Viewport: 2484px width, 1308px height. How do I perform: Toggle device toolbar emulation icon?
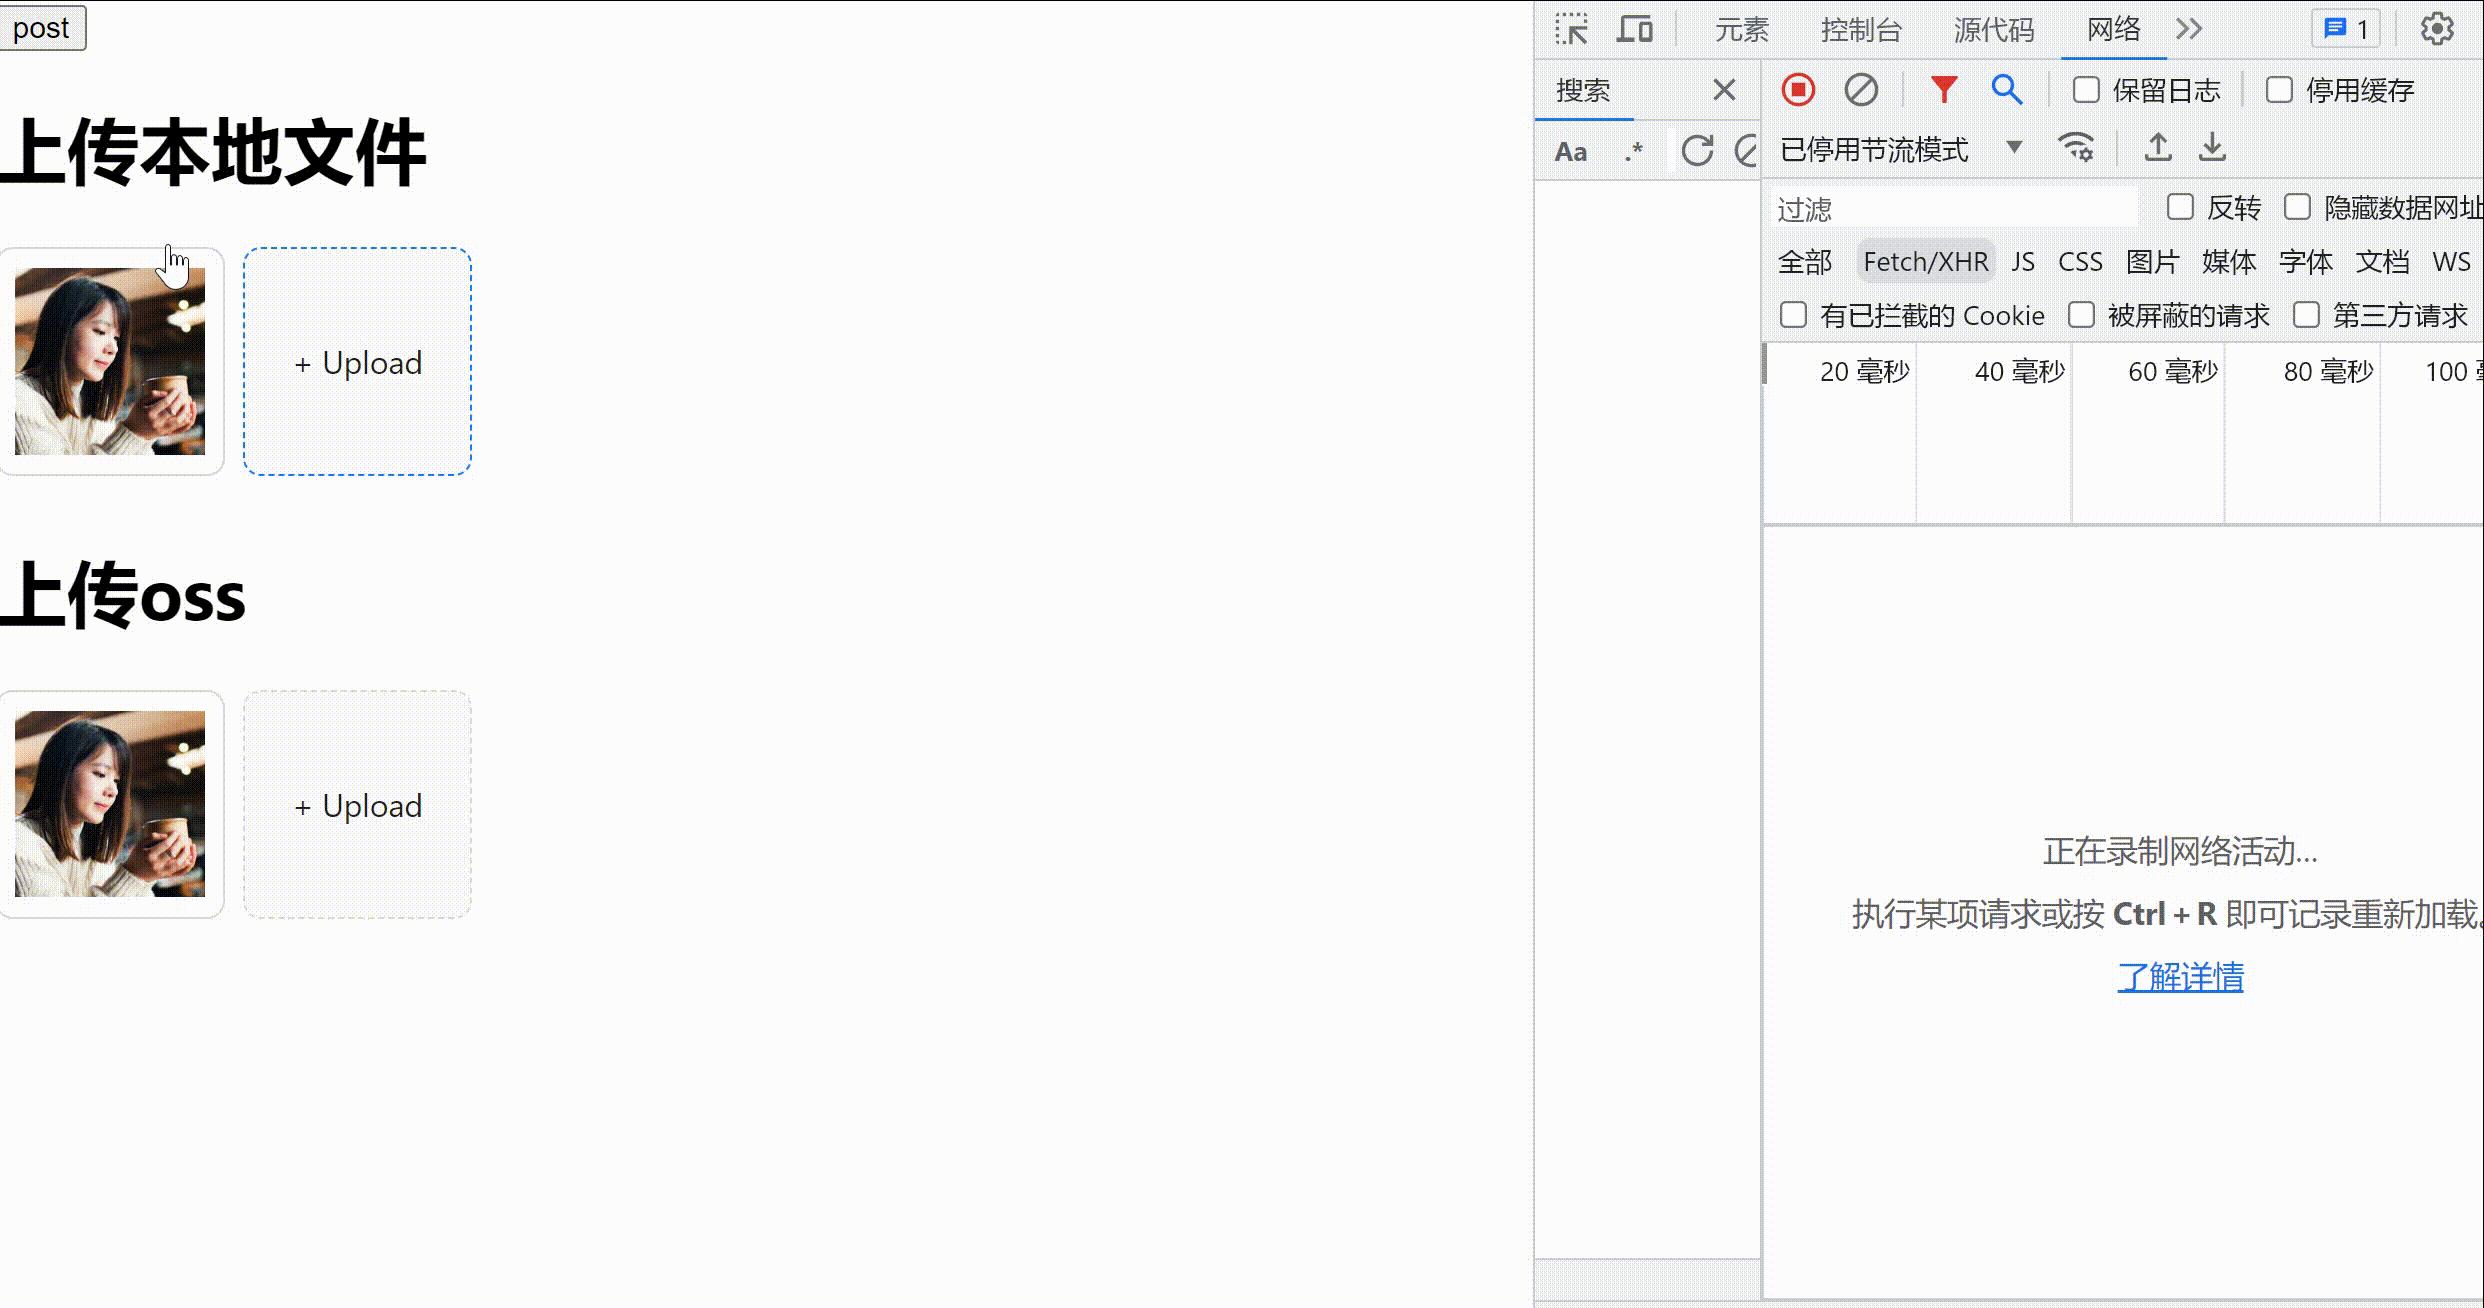pyautogui.click(x=1635, y=29)
